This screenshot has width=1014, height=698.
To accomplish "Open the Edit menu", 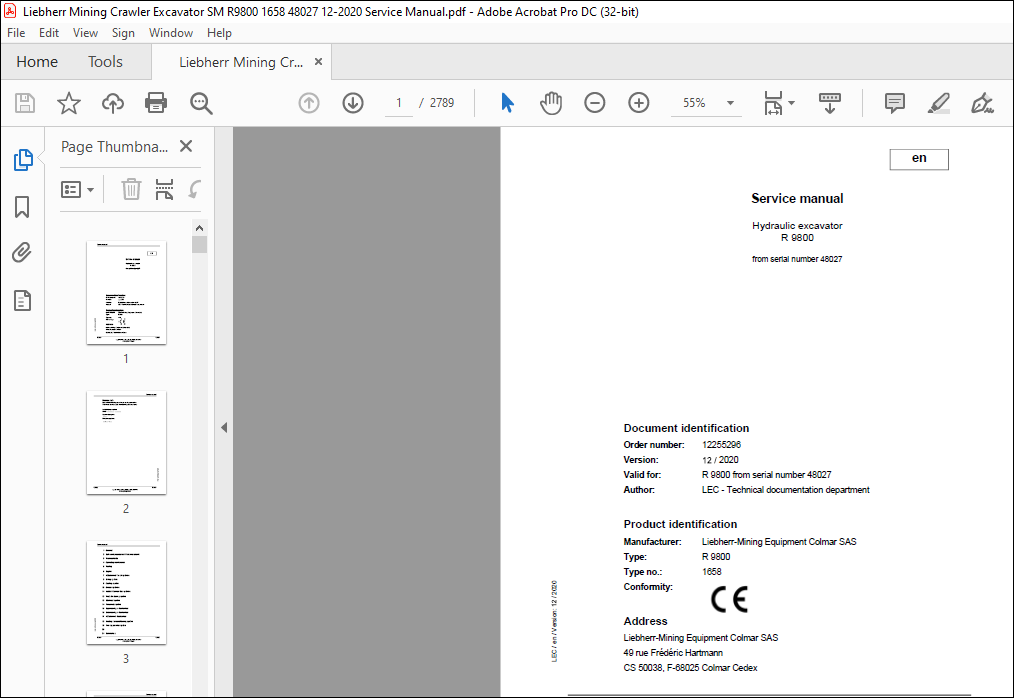I will [x=49, y=33].
